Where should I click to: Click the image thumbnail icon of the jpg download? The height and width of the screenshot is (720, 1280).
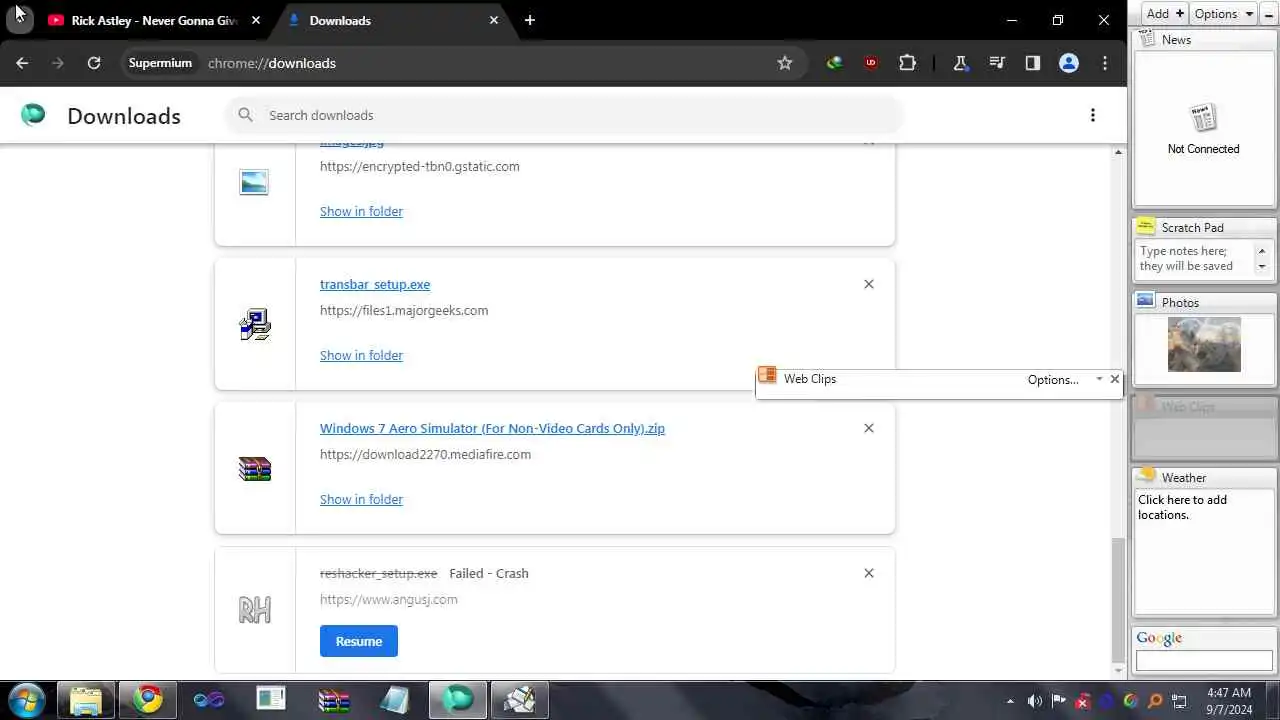(x=254, y=182)
